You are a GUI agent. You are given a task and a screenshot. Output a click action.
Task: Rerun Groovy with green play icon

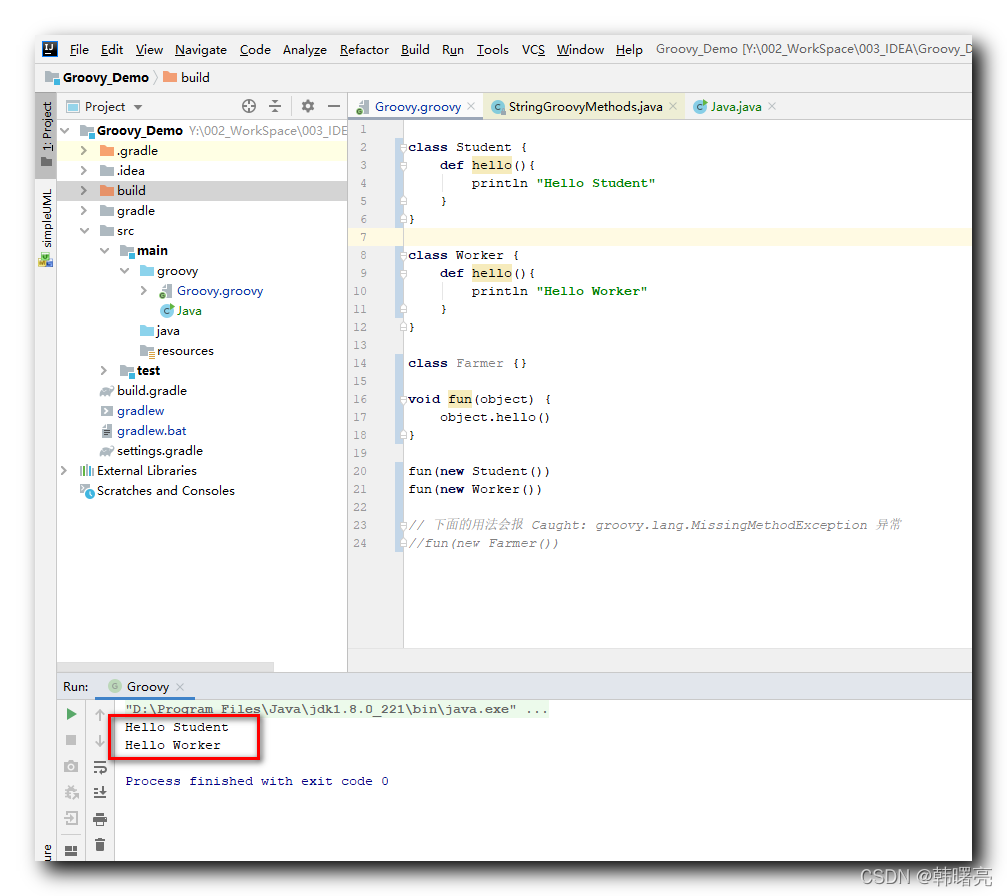tap(71, 714)
